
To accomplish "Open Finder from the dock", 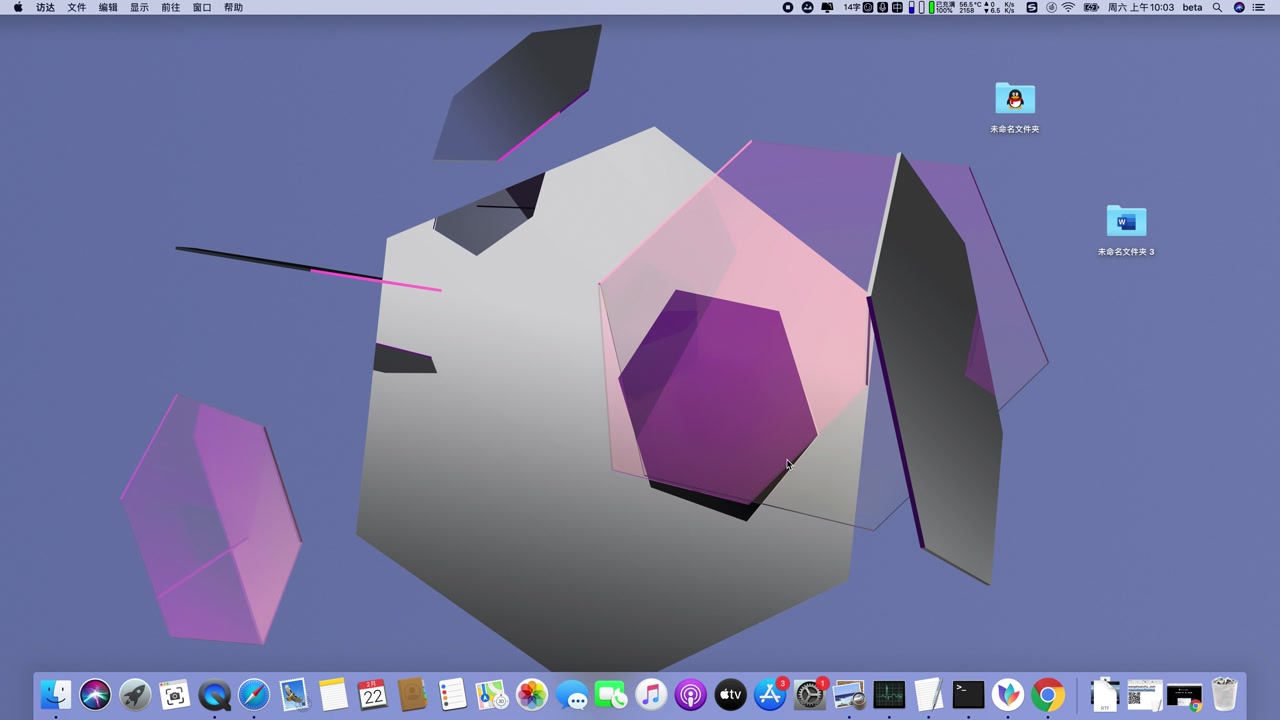I will pyautogui.click(x=56, y=694).
